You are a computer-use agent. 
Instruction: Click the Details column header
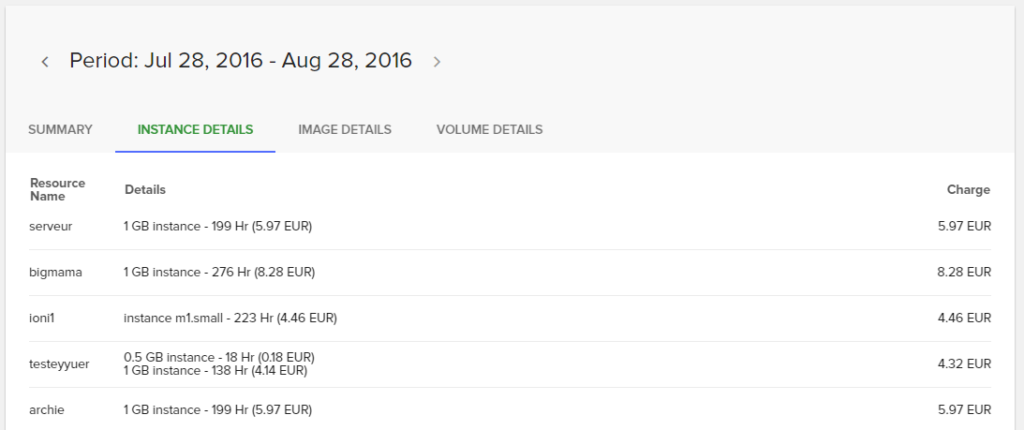tap(145, 190)
